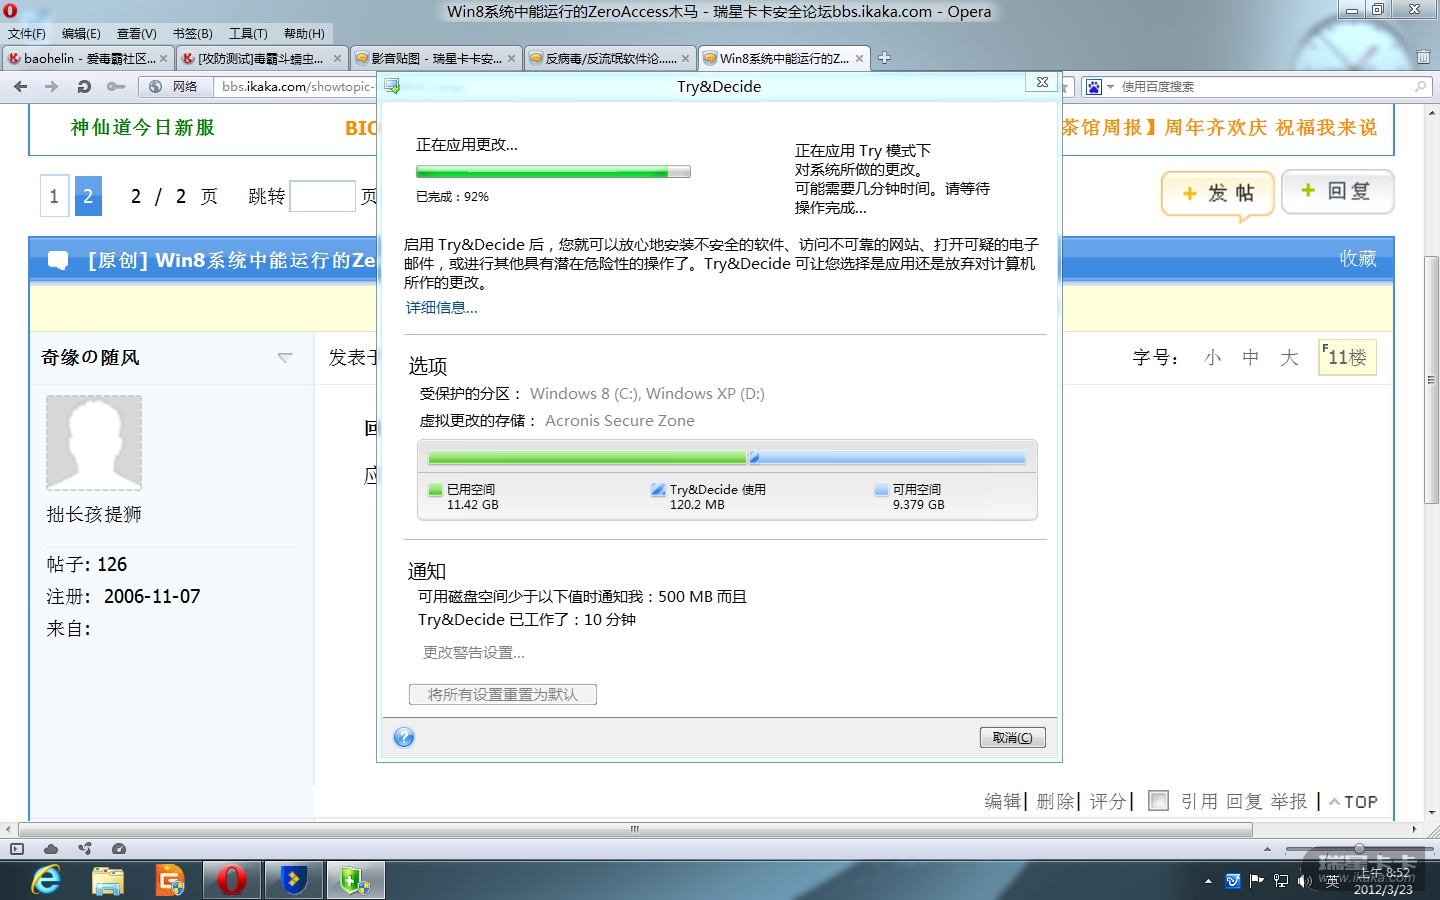Open the Action Center flag tray icon
Image resolution: width=1440 pixels, height=900 pixels.
tap(1257, 881)
